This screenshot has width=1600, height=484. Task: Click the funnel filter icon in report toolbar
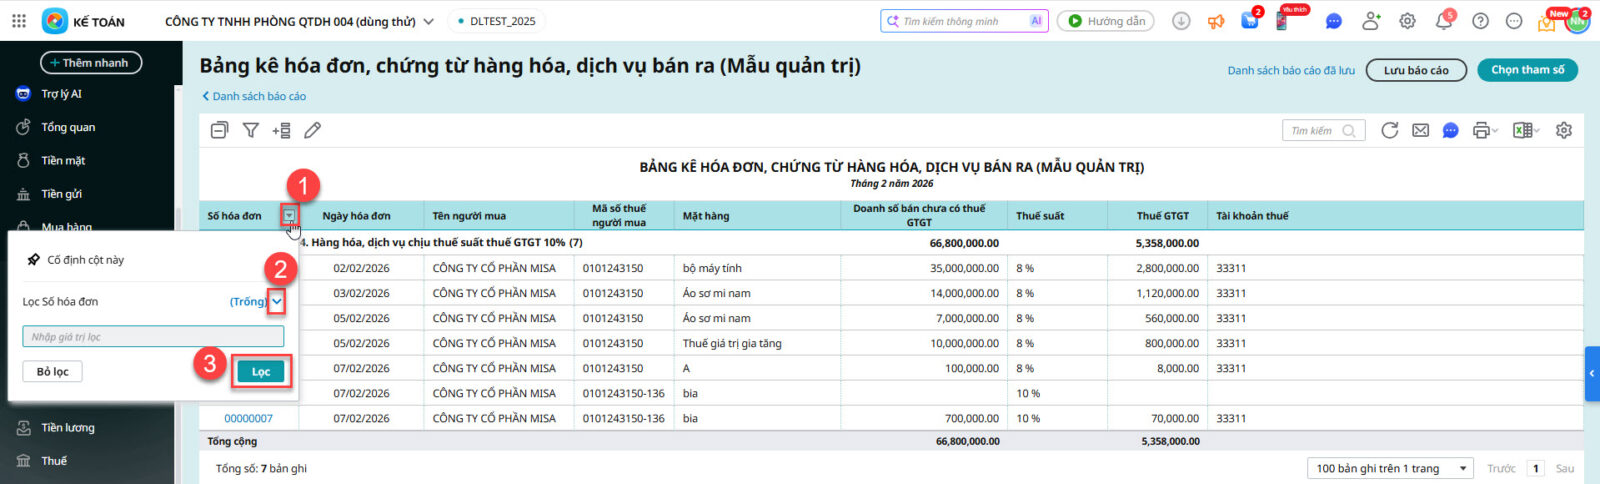pyautogui.click(x=251, y=130)
